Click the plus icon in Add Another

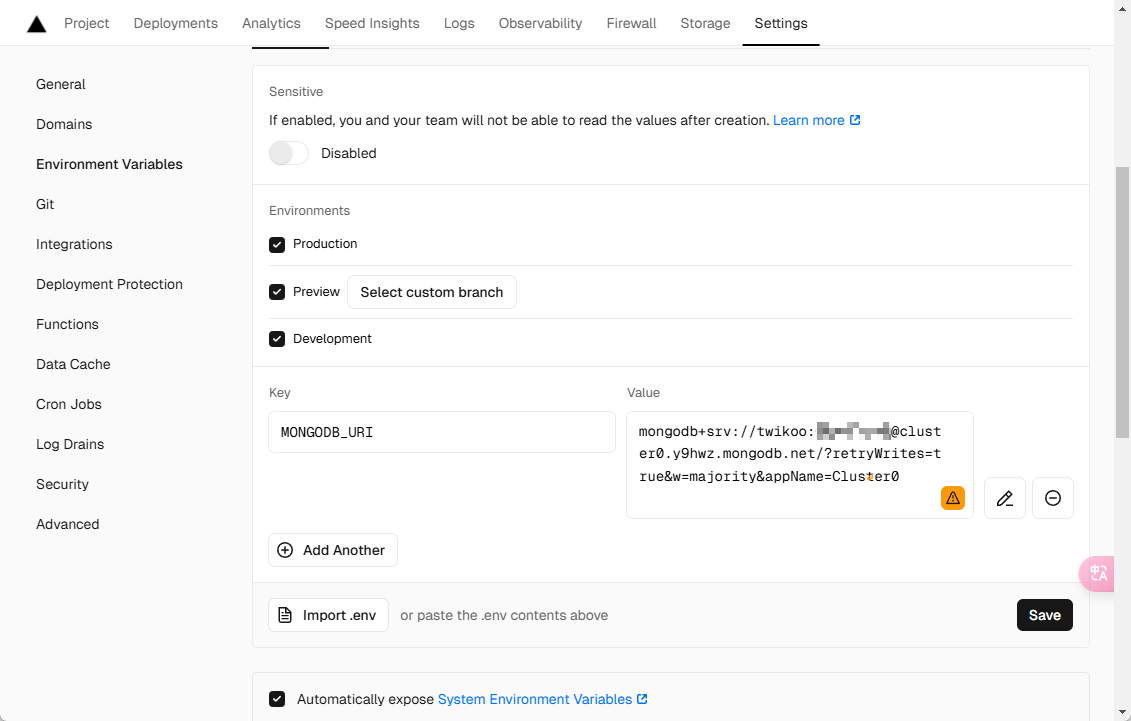point(285,550)
